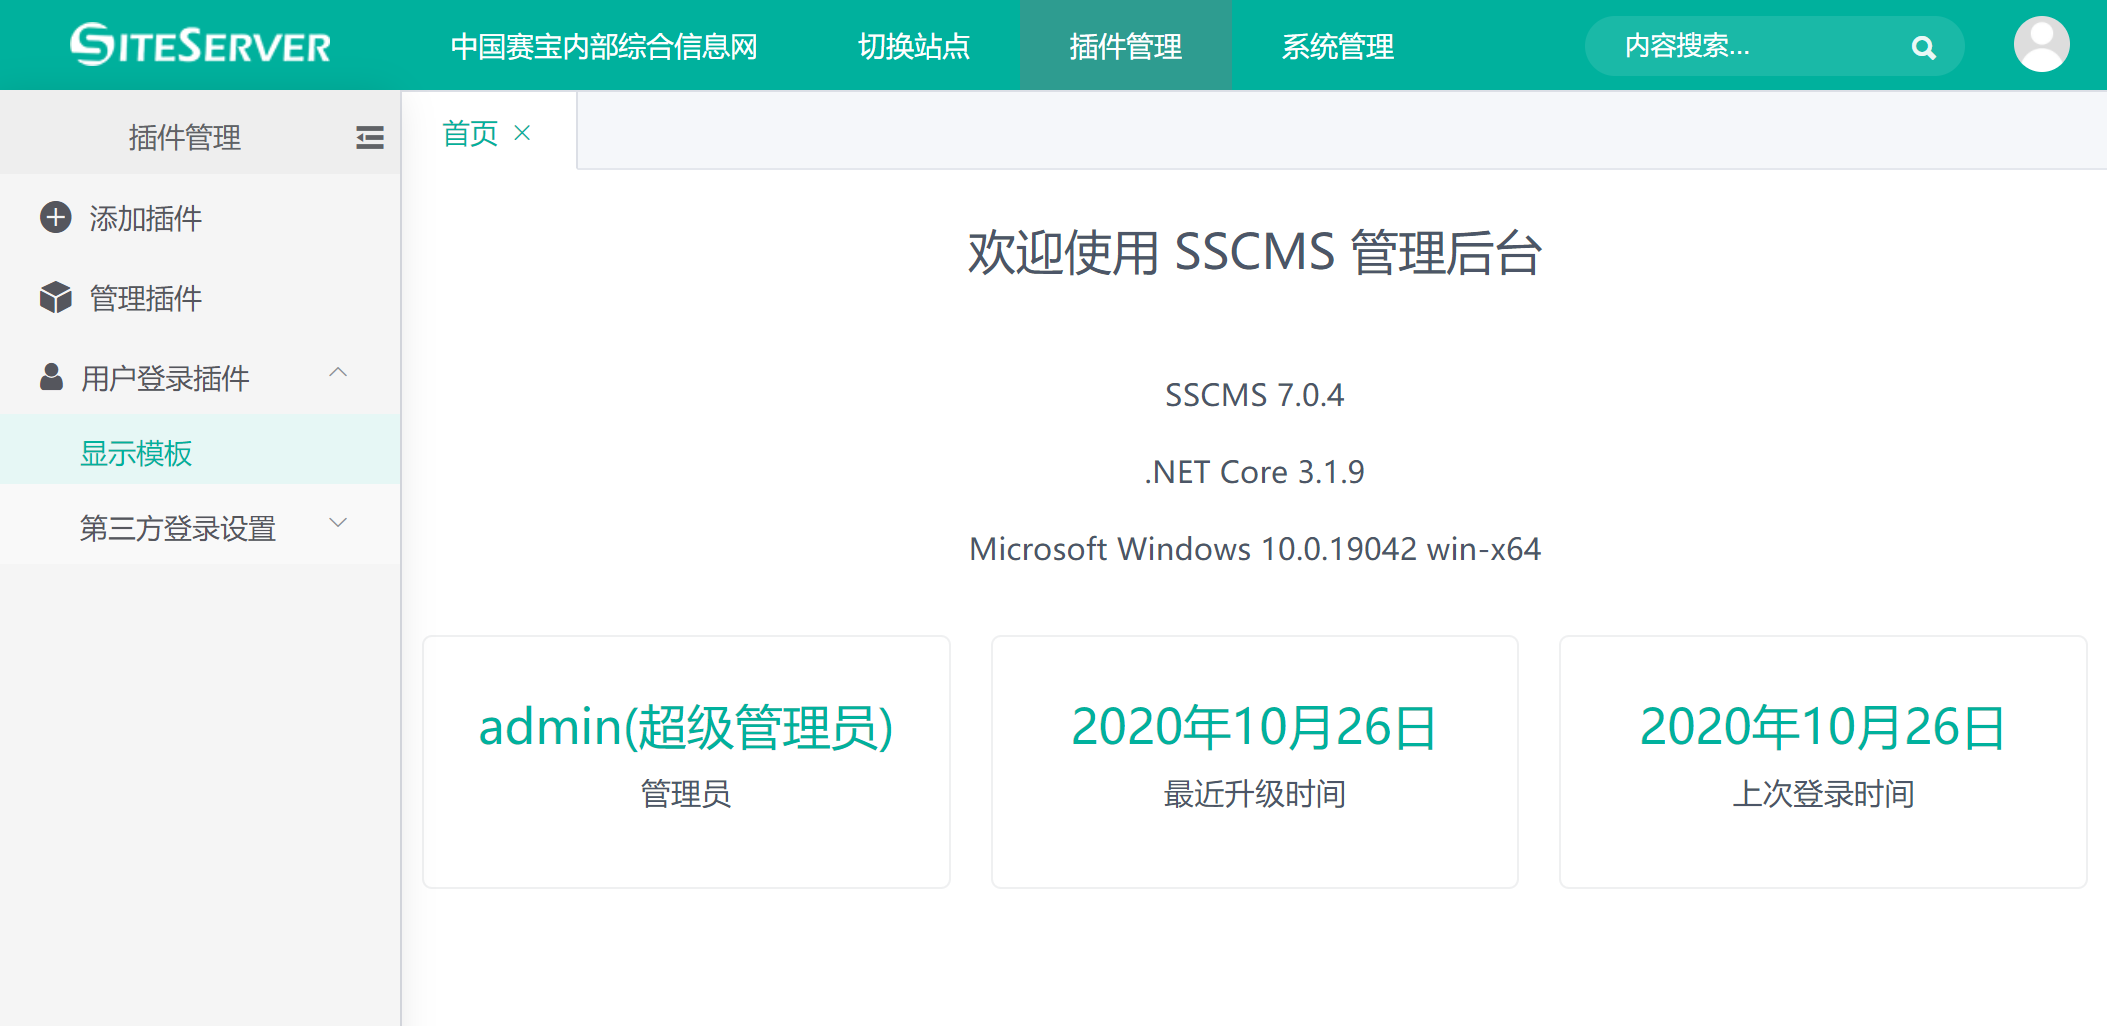Close the 首页 tab
Screen dimensions: 2107x1026
[522, 132]
